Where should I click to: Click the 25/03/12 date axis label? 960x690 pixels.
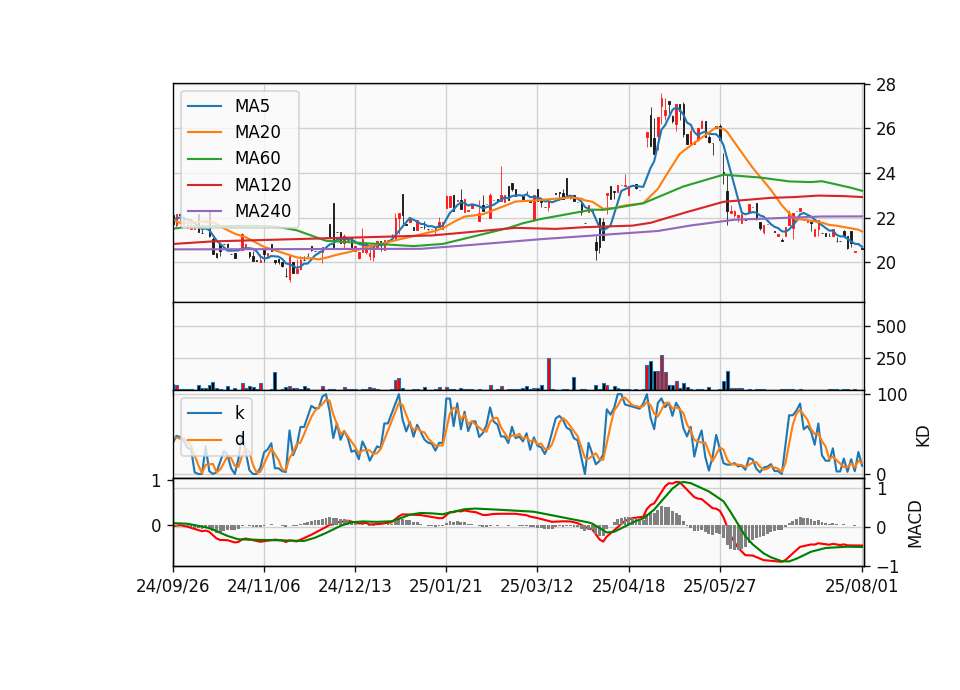(537, 586)
